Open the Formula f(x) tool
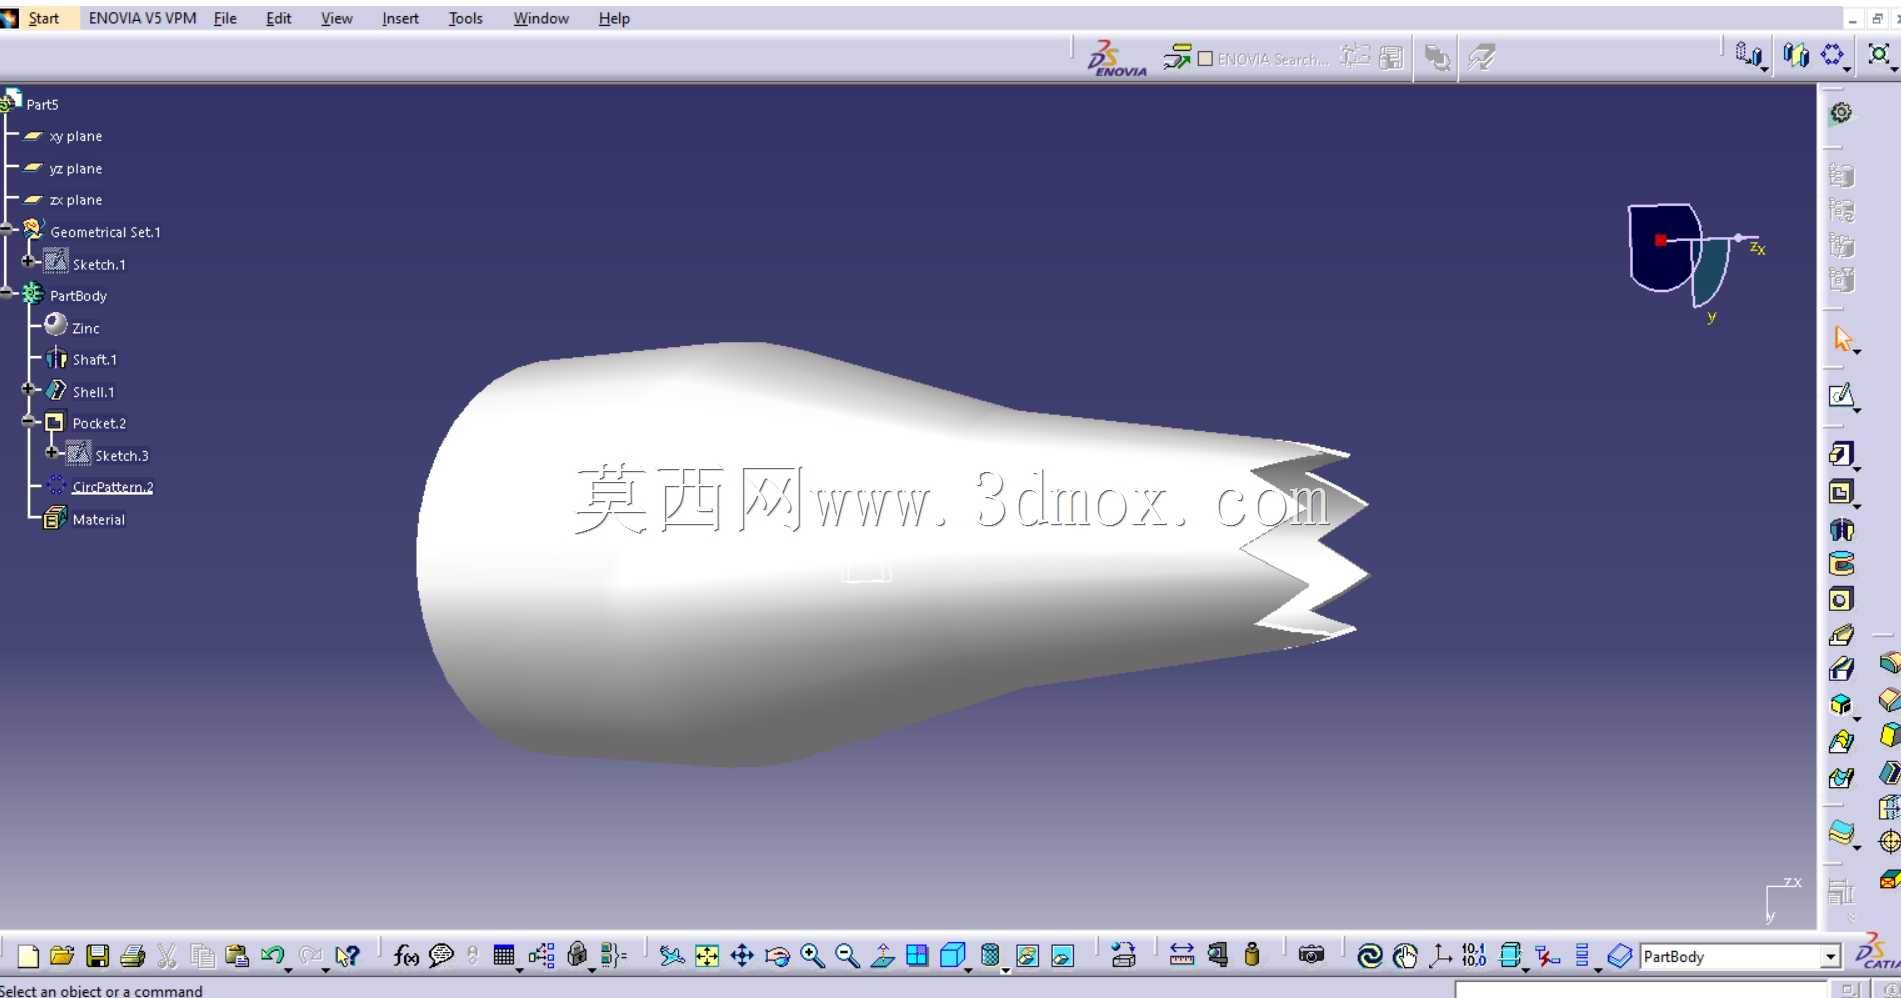Image resolution: width=1901 pixels, height=998 pixels. pos(406,957)
